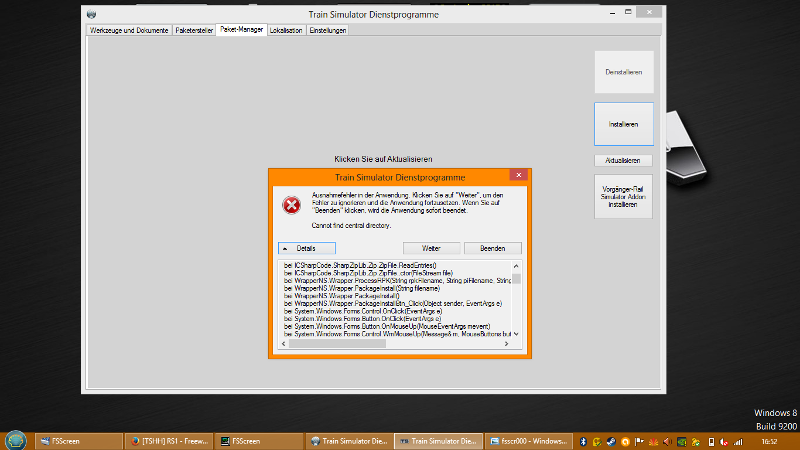Image resolution: width=800 pixels, height=450 pixels.
Task: Click the Train Simulator window title icon
Action: pos(91,14)
